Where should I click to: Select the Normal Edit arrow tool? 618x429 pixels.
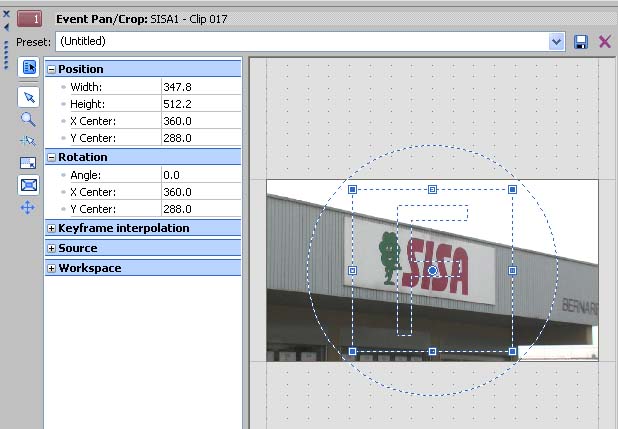[x=28, y=97]
